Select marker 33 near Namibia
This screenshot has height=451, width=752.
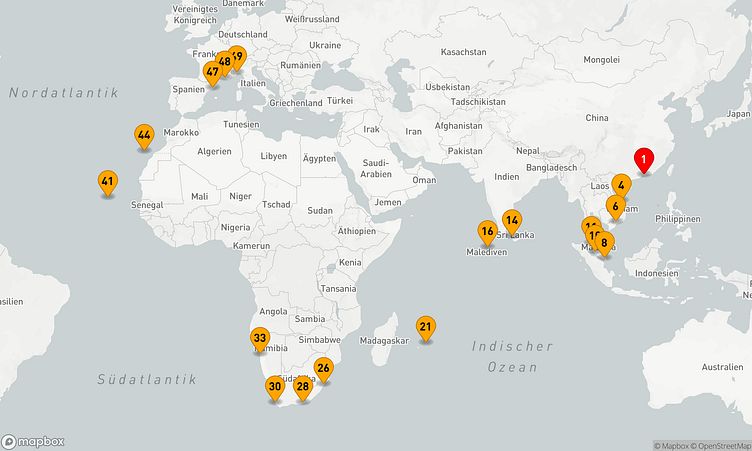(260, 338)
